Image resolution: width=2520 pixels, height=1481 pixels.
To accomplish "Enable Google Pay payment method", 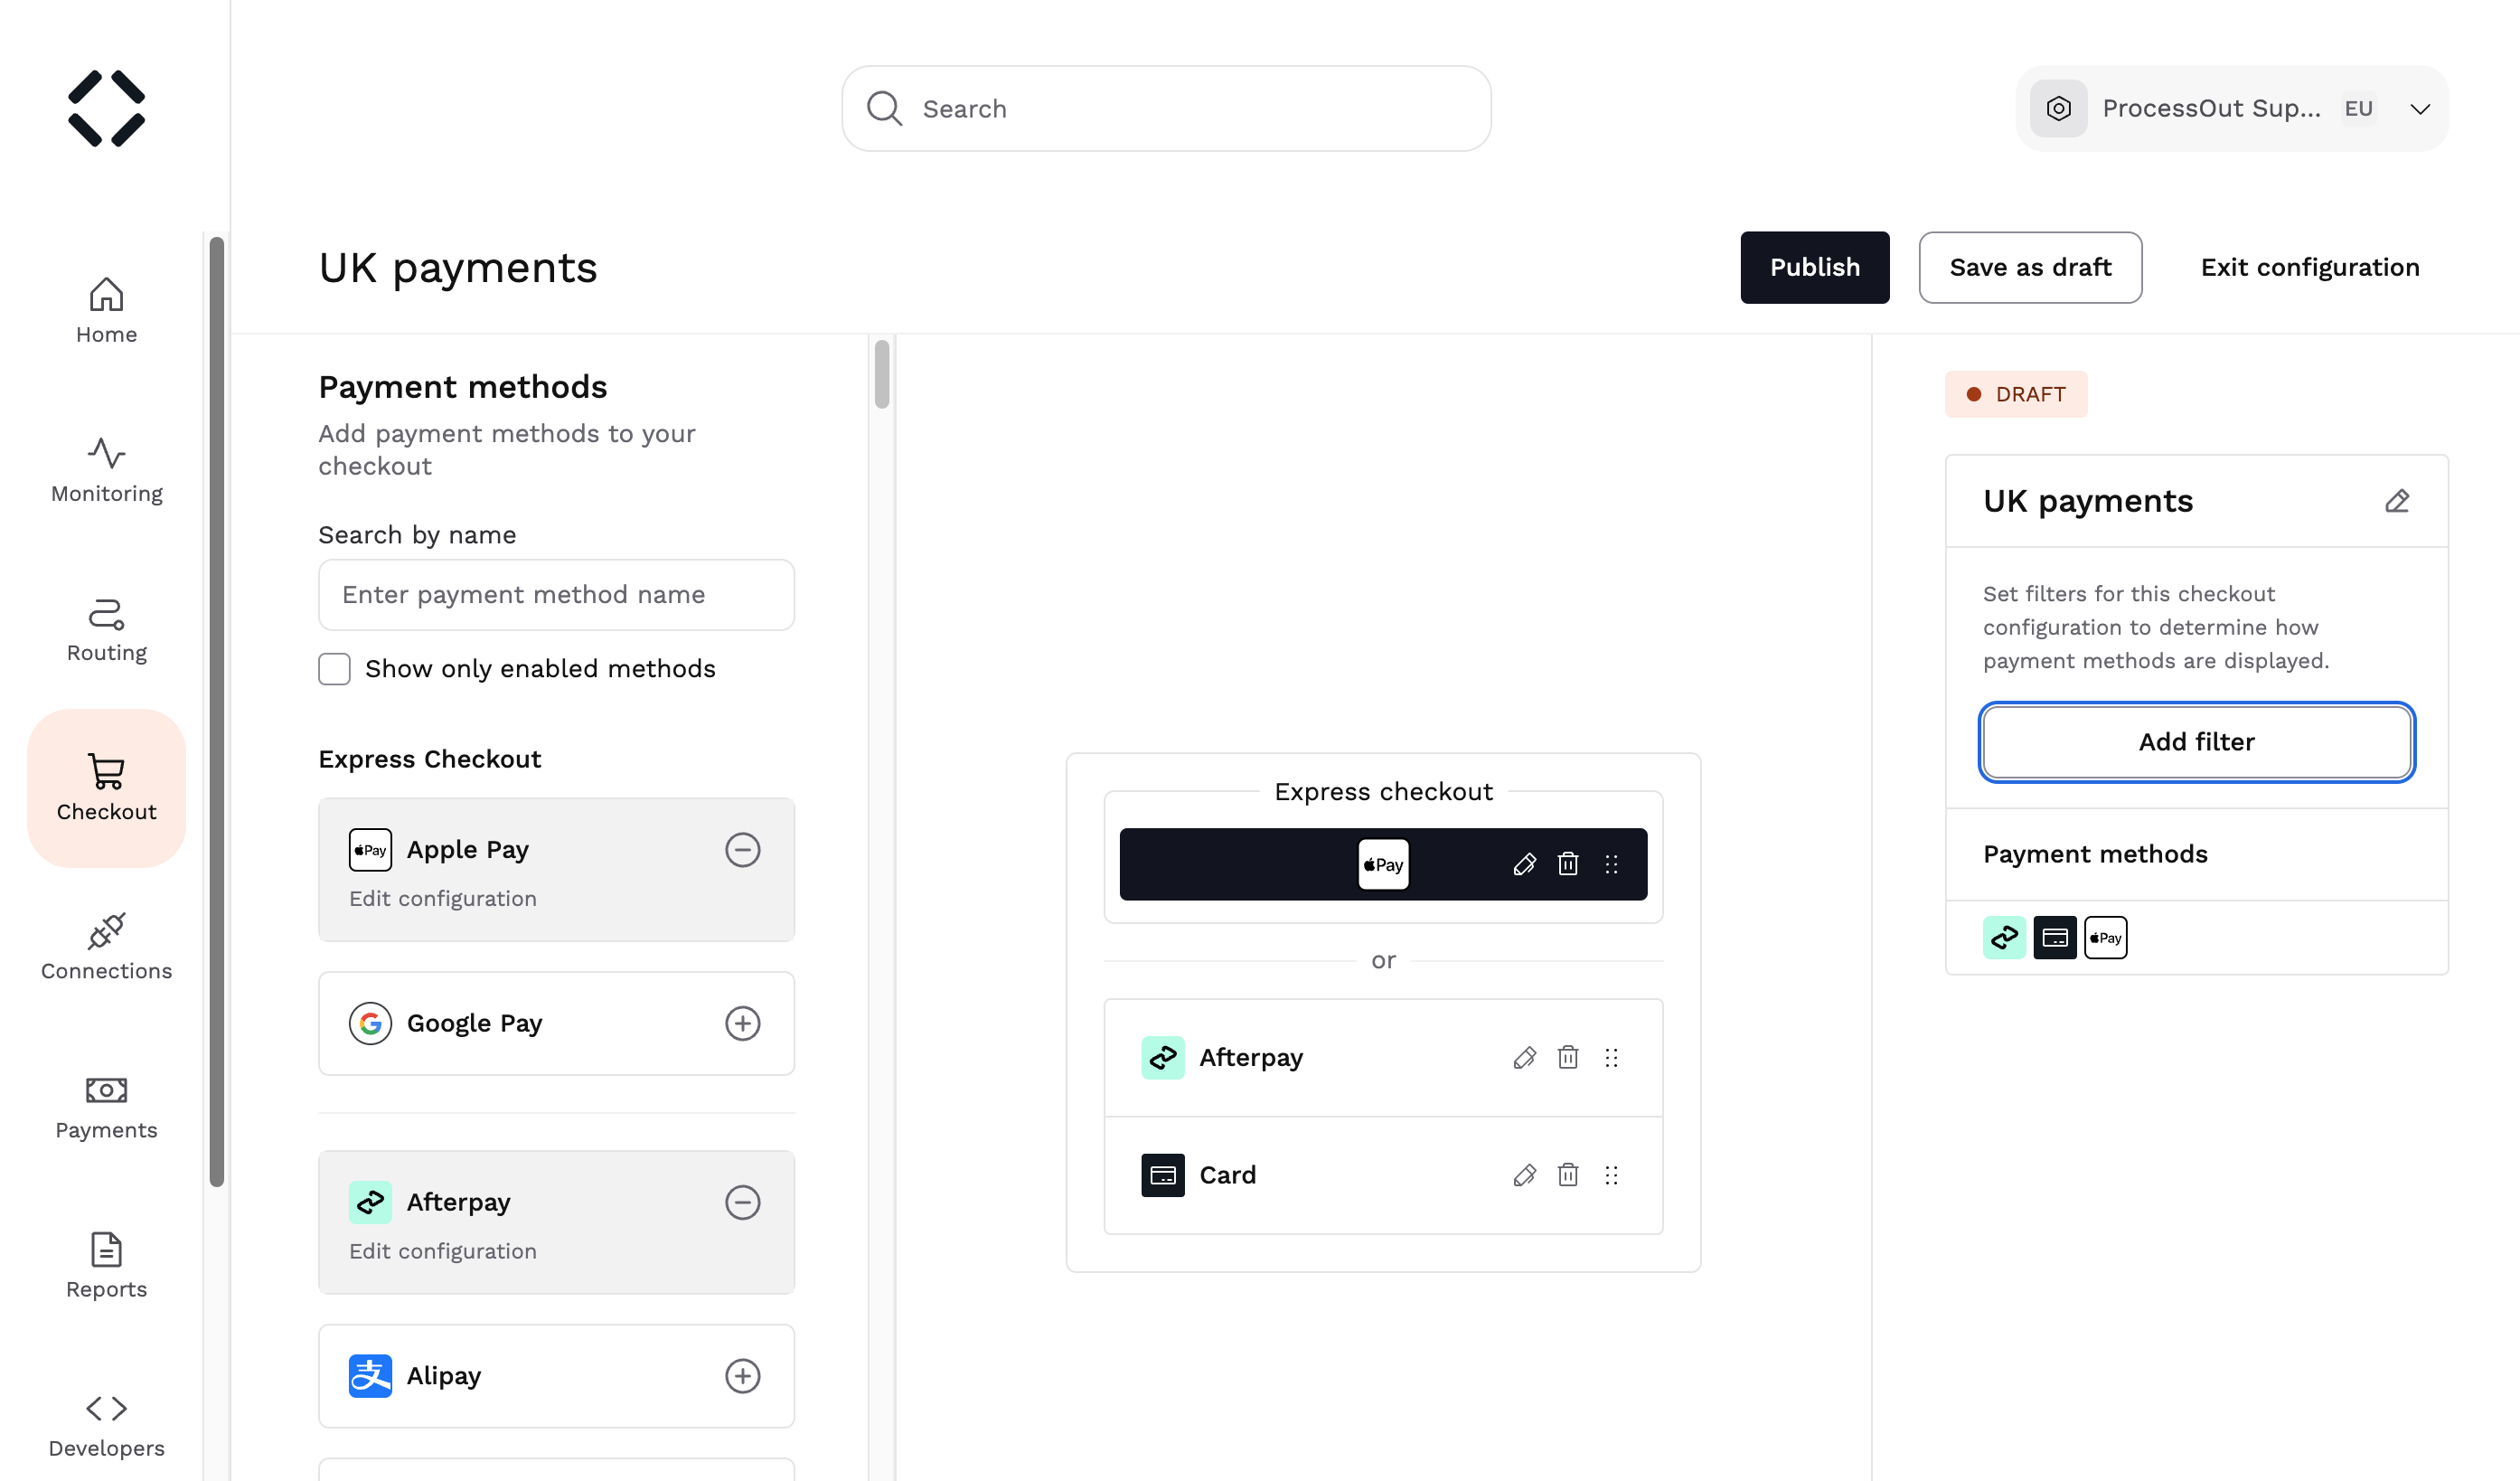I will point(742,1023).
